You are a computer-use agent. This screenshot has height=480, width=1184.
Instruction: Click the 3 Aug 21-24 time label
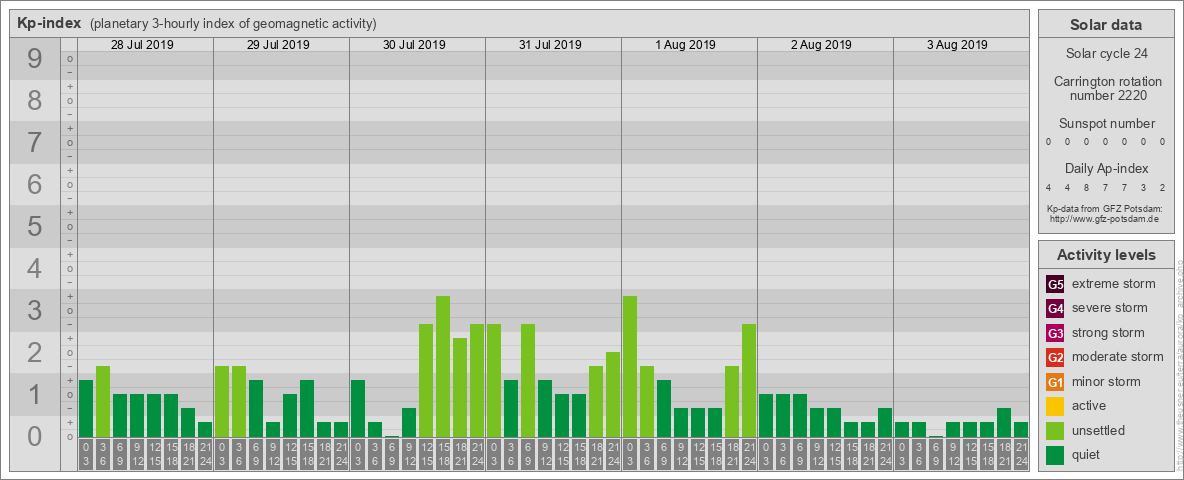(x=1021, y=455)
